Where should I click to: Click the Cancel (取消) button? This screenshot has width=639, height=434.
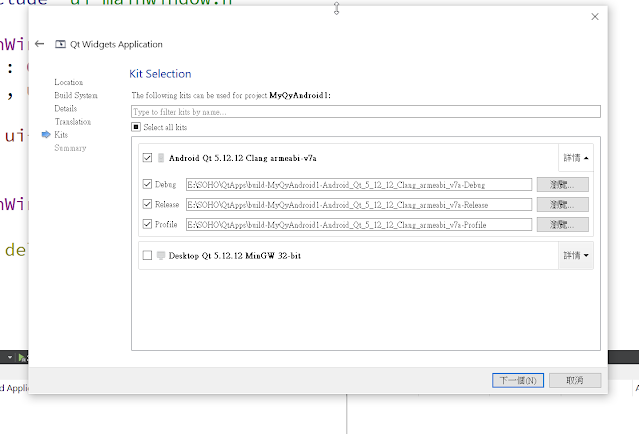point(575,381)
